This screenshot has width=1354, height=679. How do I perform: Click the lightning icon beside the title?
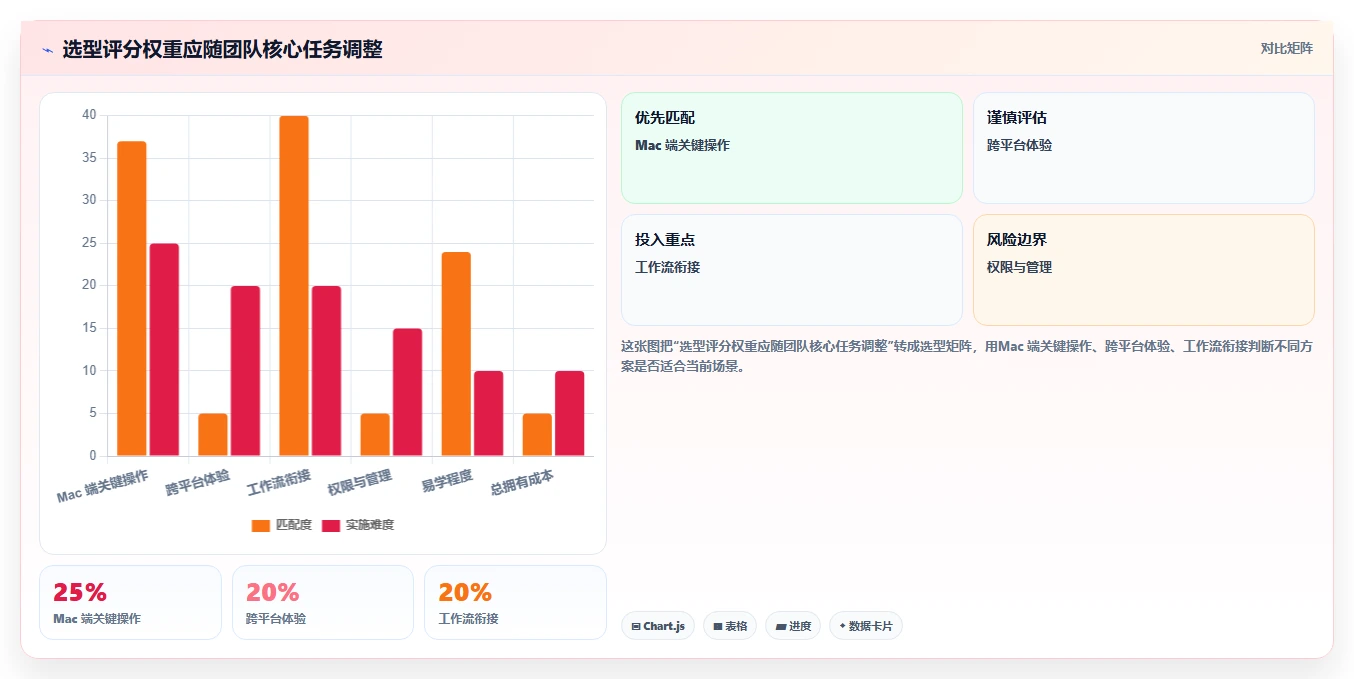(47, 50)
